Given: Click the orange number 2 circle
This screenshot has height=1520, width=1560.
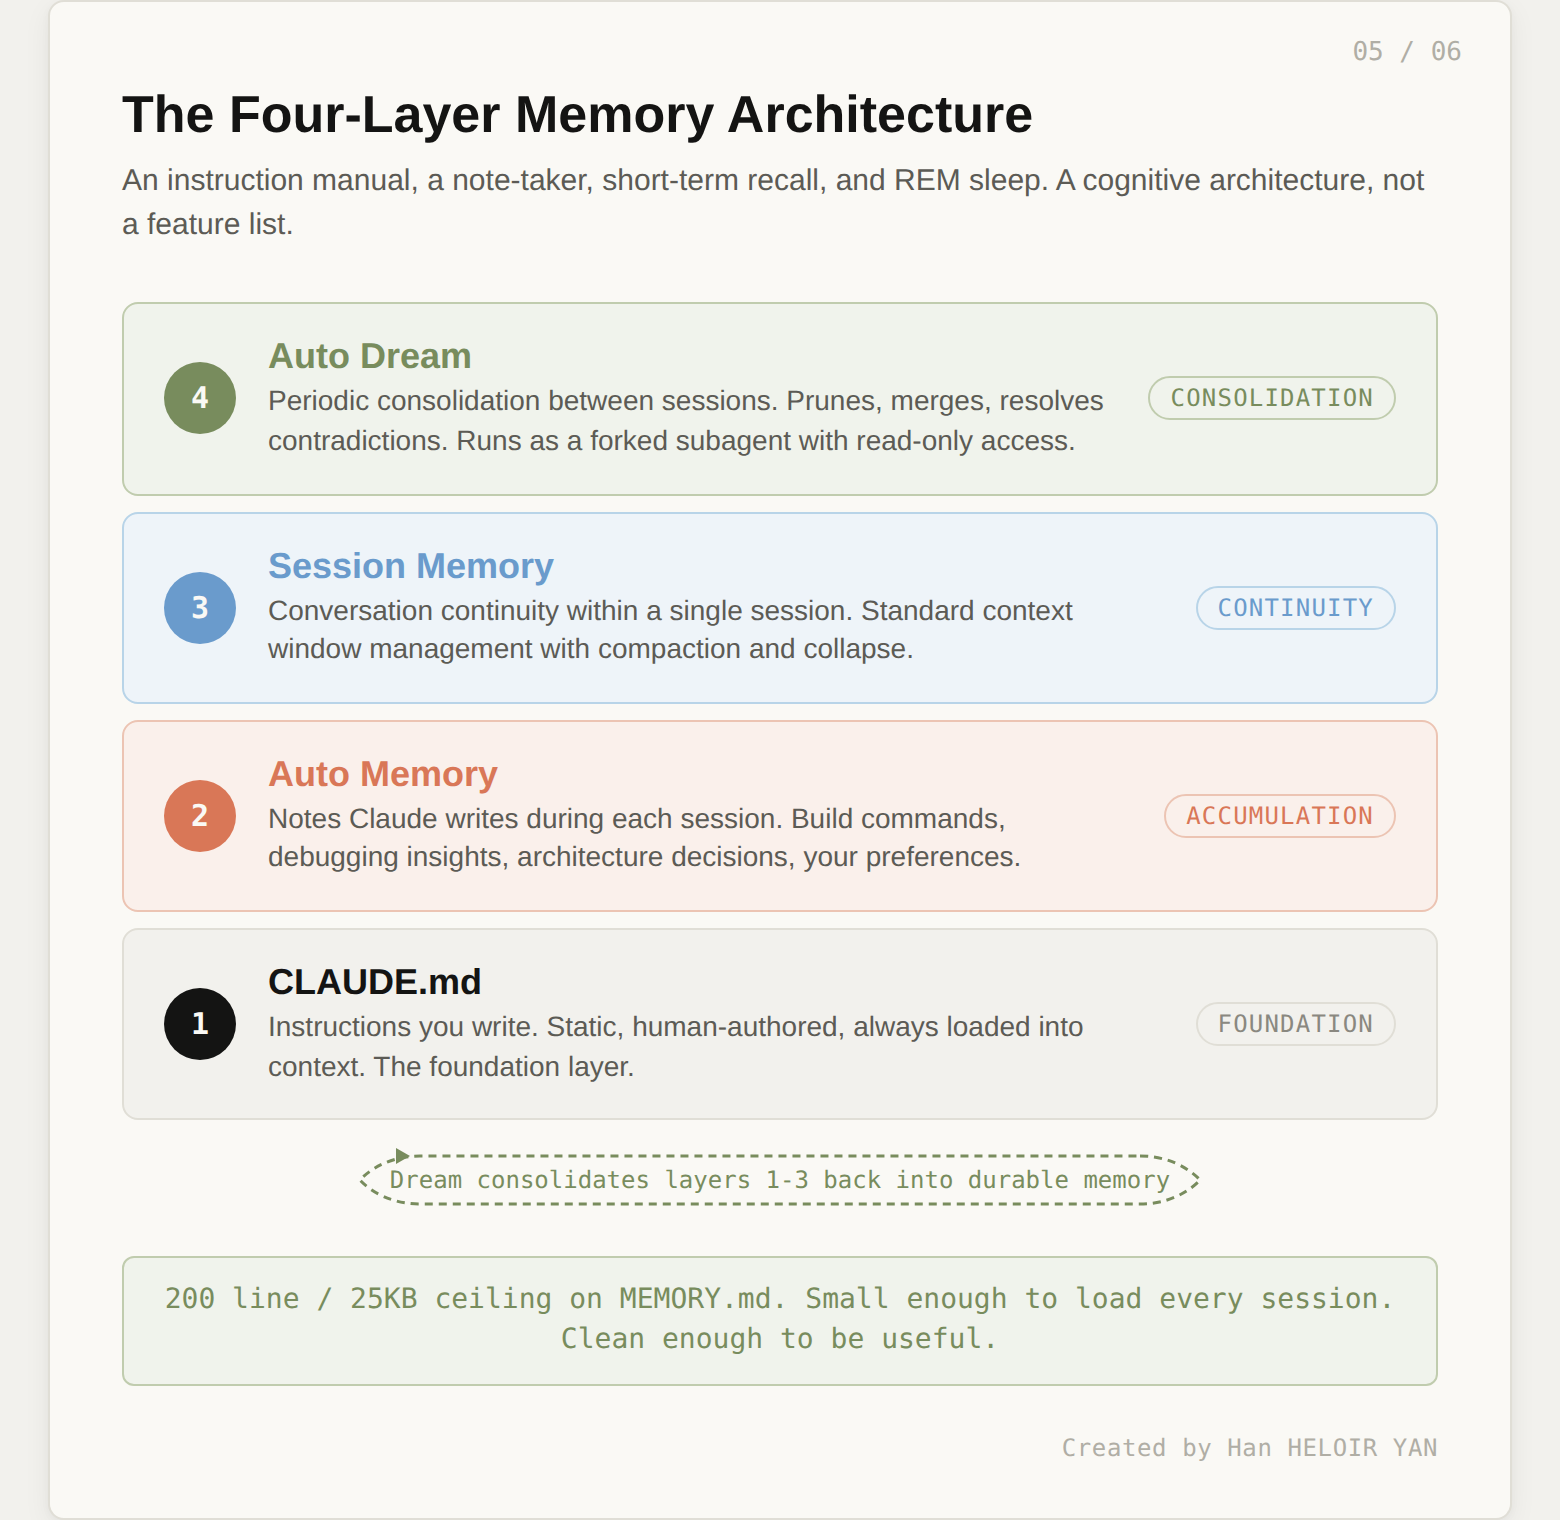Looking at the screenshot, I should [x=200, y=816].
